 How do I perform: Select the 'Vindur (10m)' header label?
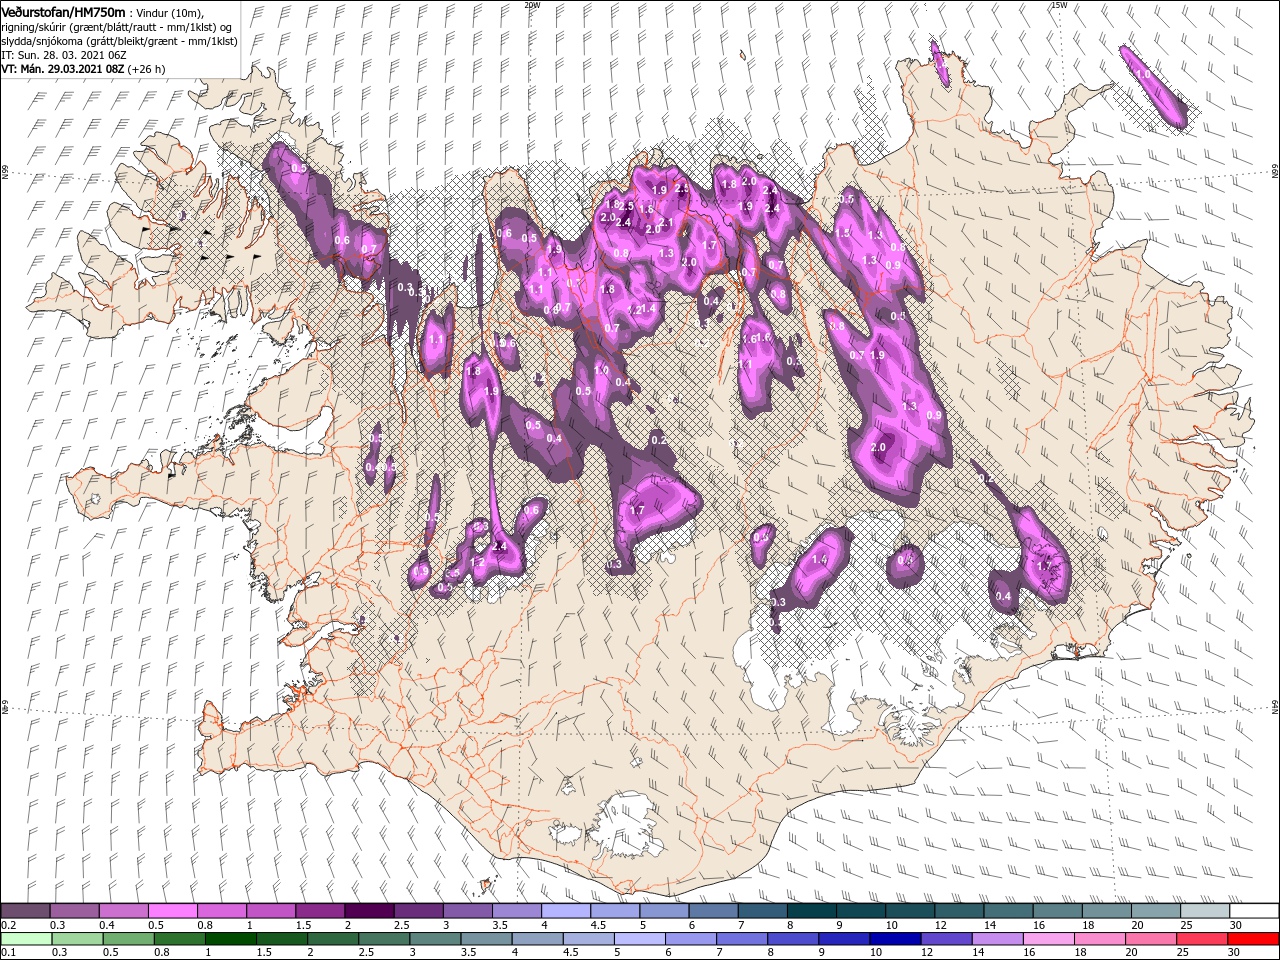coord(170,12)
